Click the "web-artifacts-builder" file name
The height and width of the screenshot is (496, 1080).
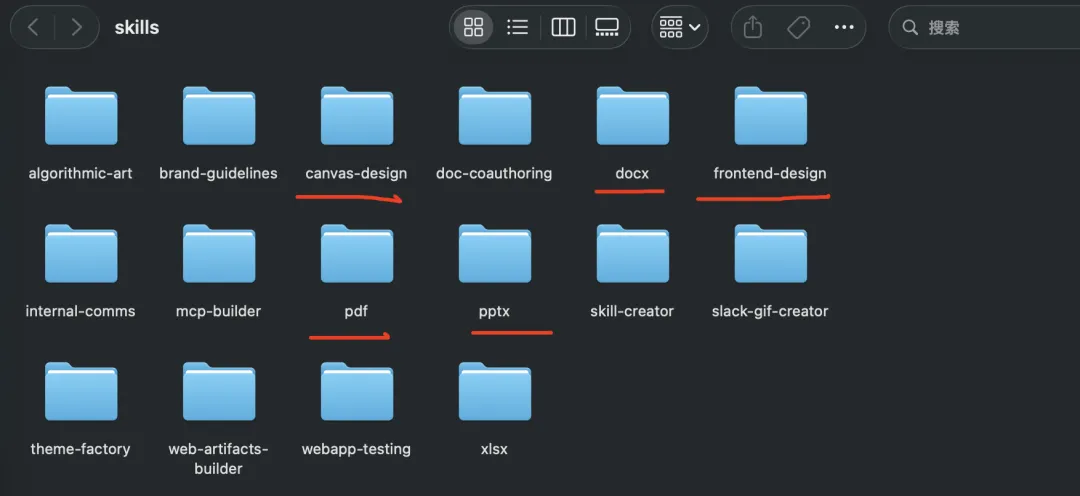coord(218,459)
